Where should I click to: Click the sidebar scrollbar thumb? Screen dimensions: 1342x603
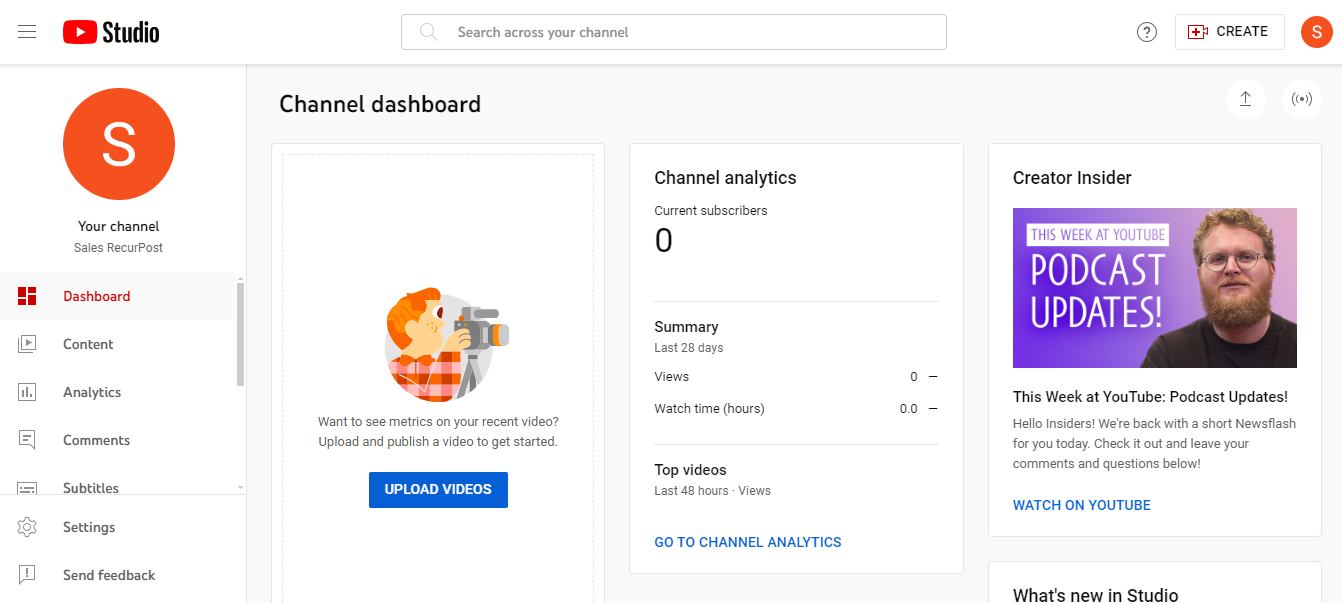[240, 333]
